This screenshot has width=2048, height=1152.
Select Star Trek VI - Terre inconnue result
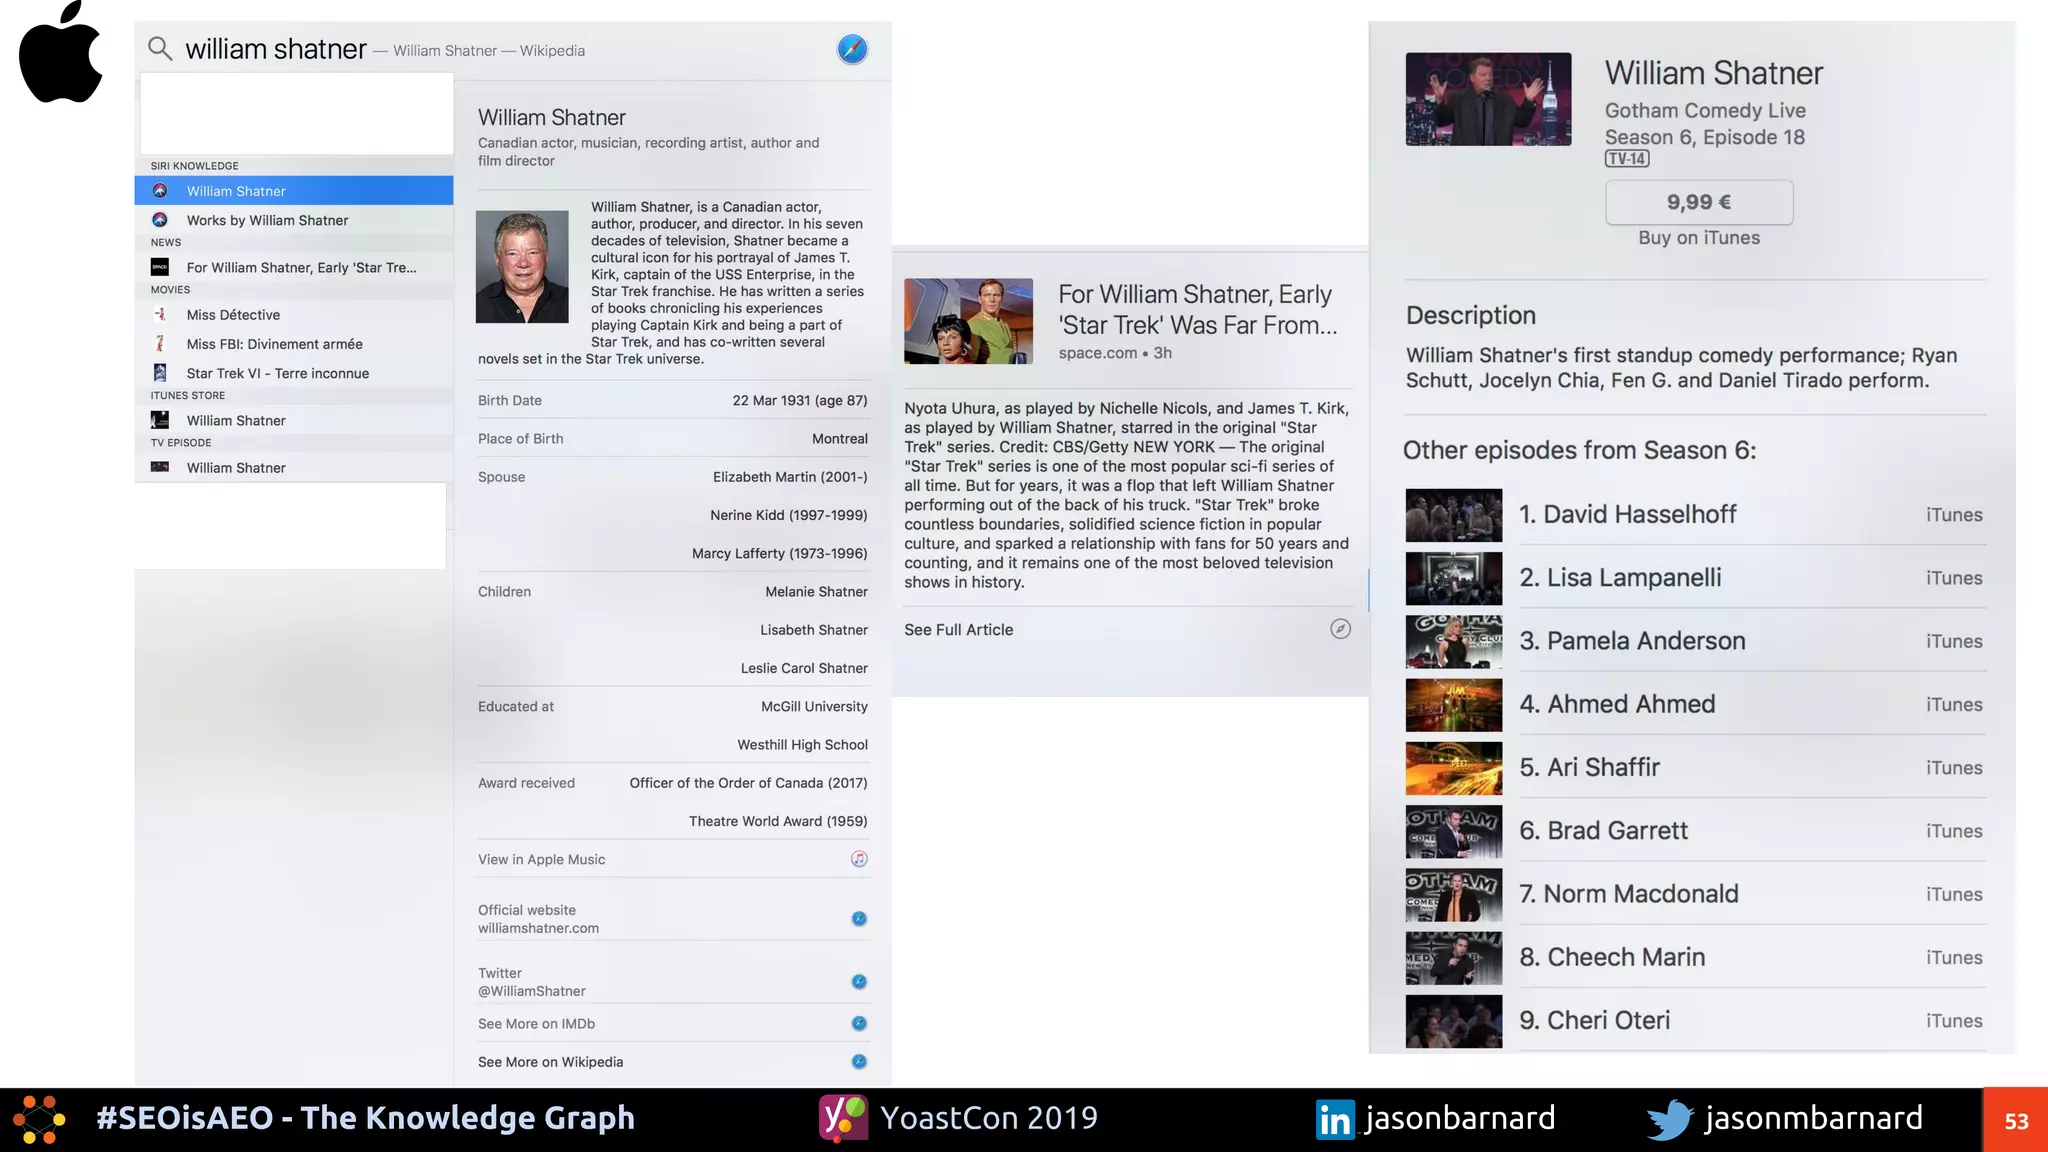click(294, 373)
